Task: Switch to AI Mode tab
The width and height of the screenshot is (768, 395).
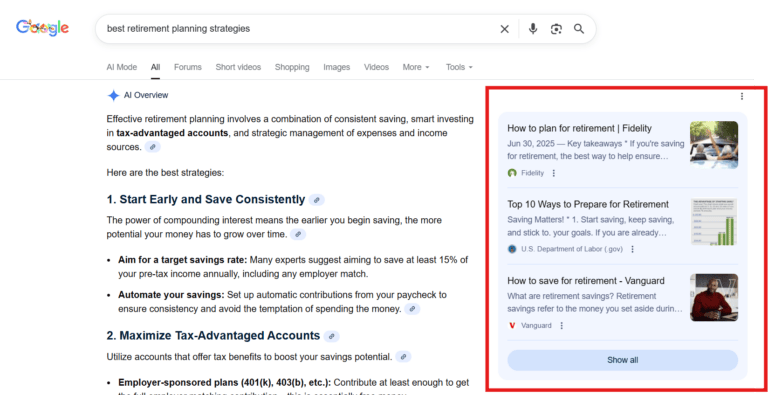Action: [x=122, y=67]
